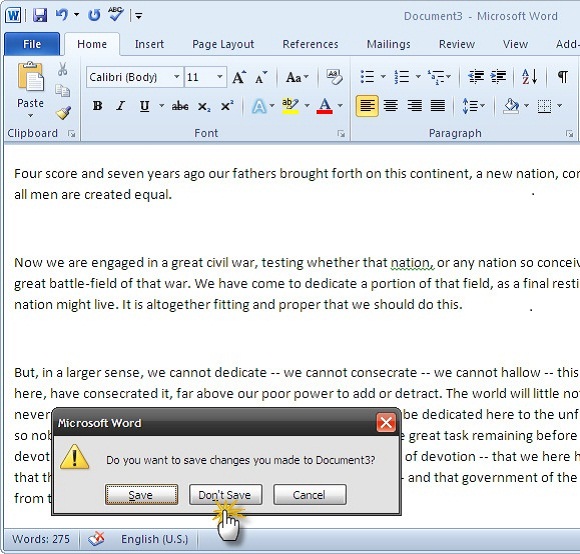
Task: Expand the Paste options arrow
Action: (30, 116)
